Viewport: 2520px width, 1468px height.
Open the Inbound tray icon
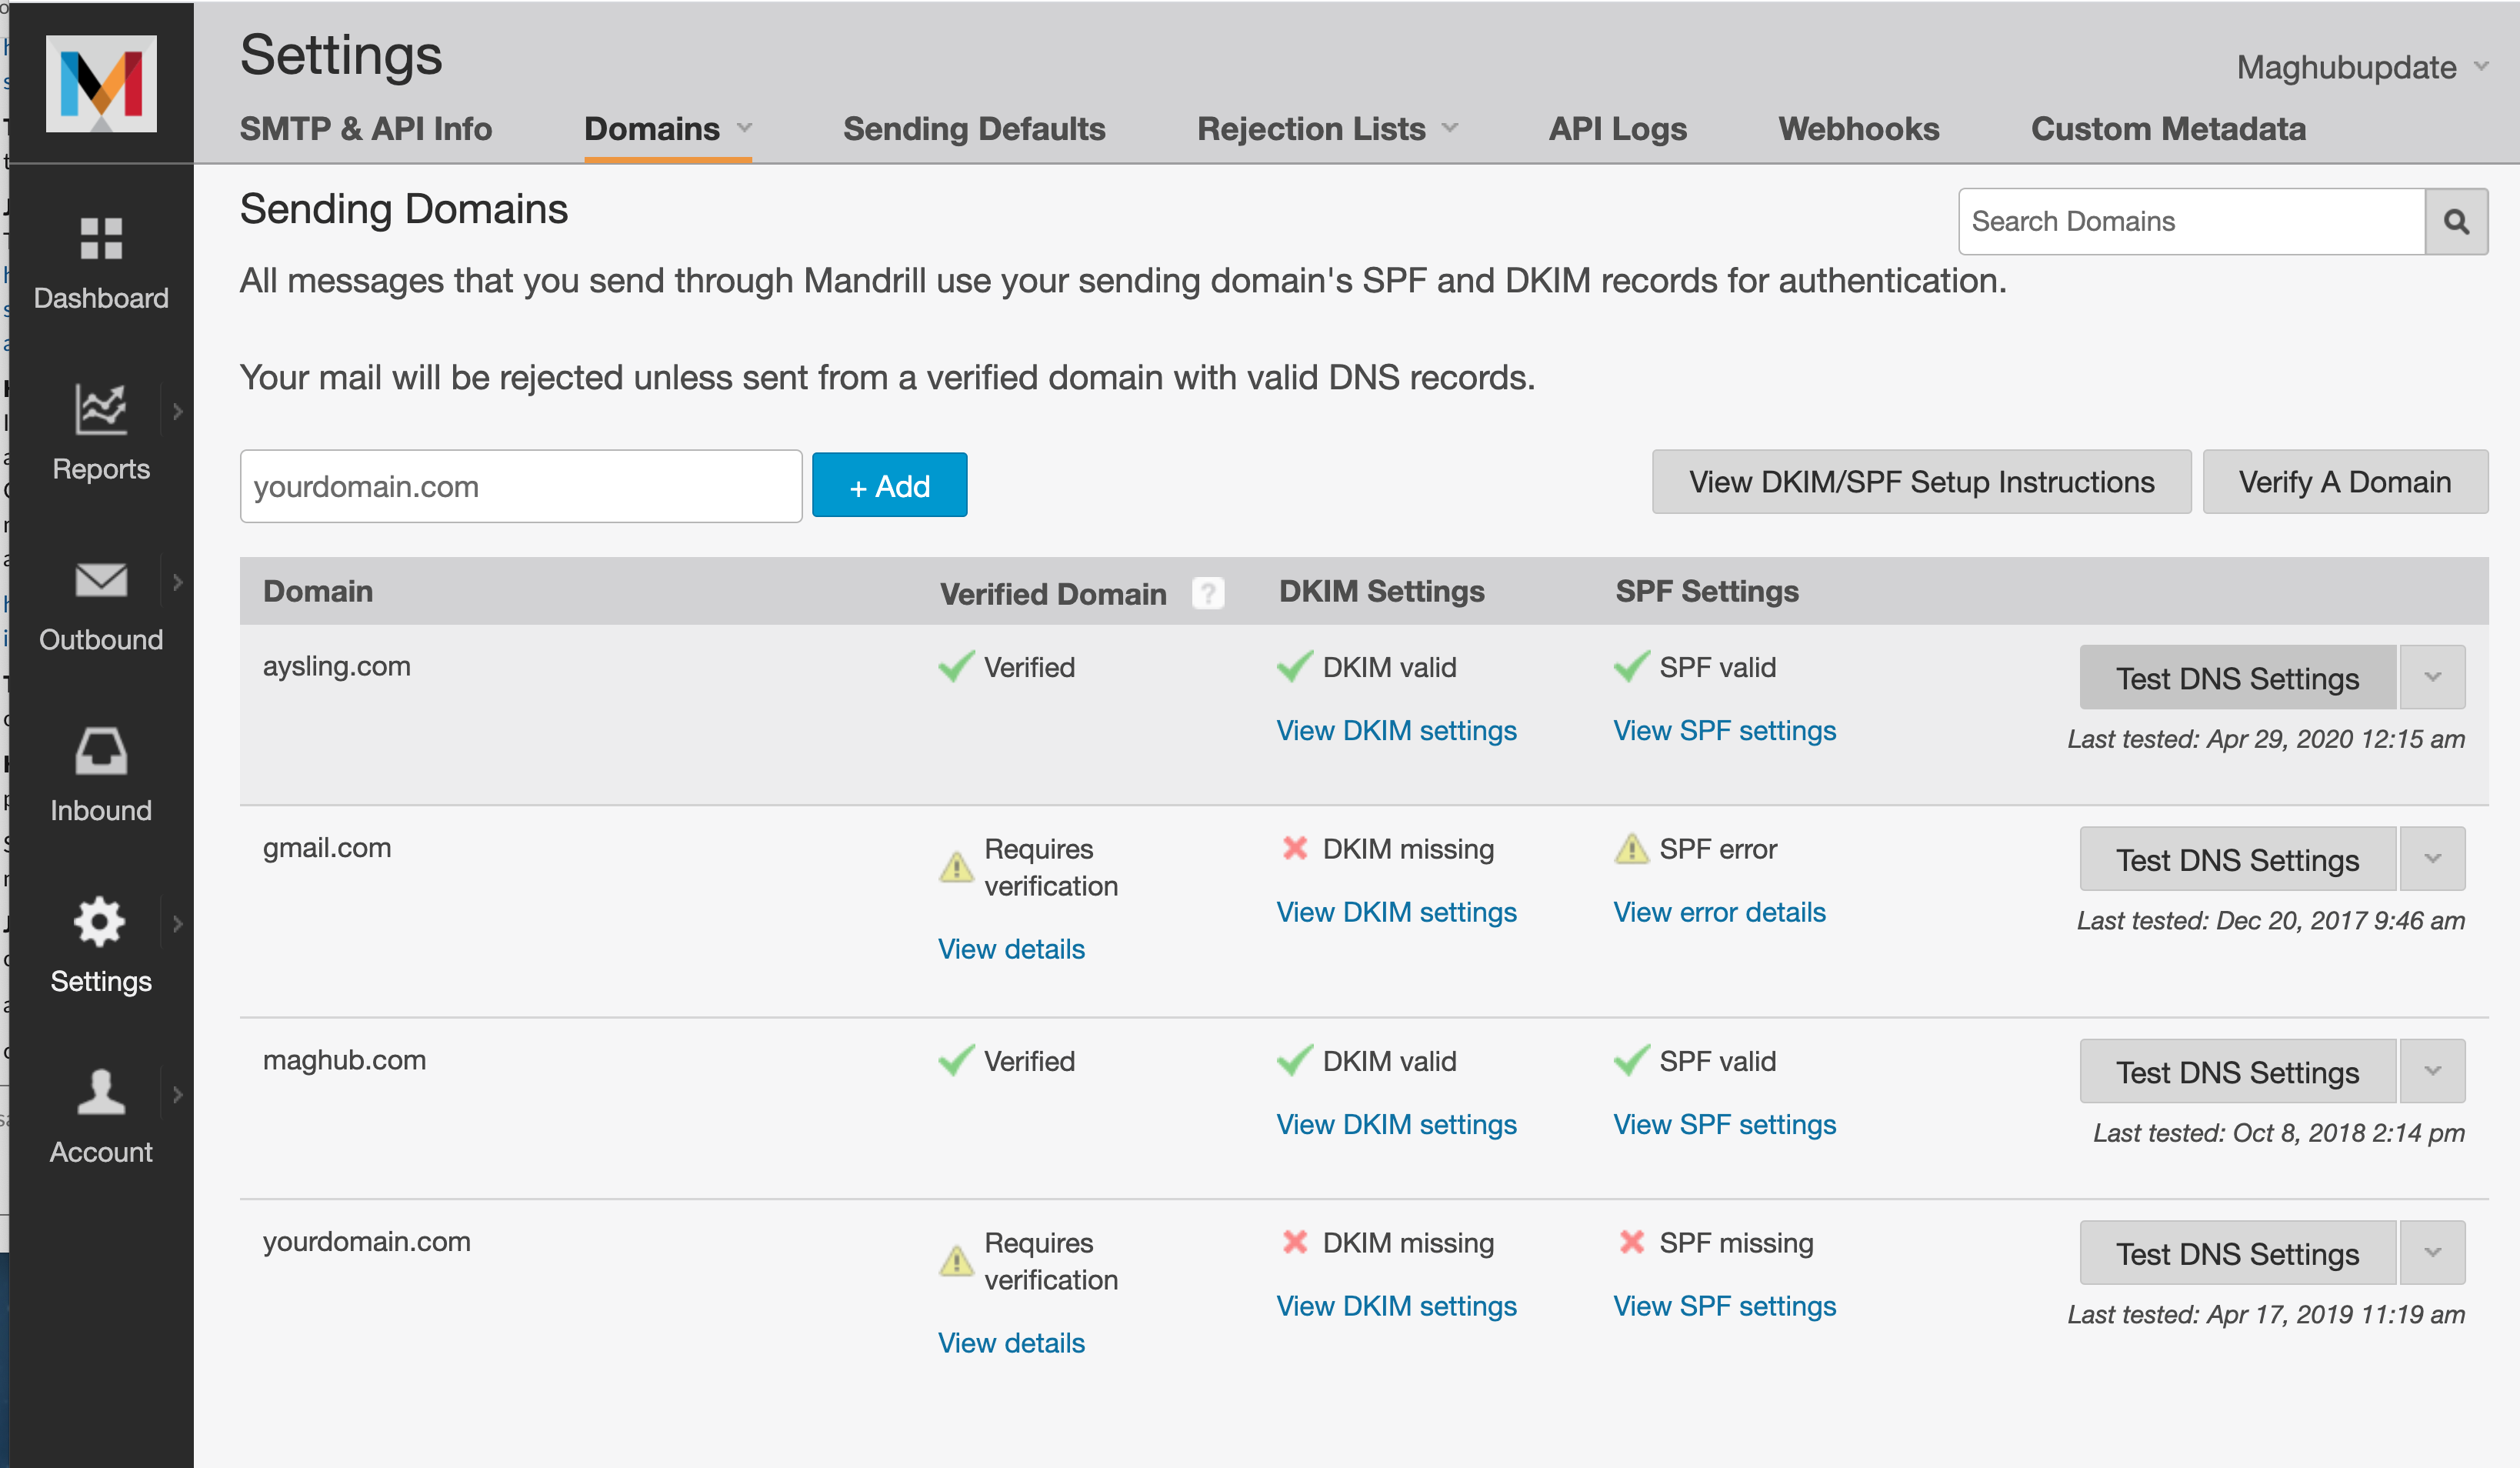101,751
